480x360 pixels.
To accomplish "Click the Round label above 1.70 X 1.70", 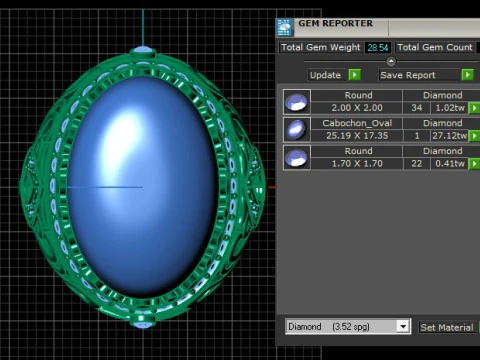I will [357, 151].
